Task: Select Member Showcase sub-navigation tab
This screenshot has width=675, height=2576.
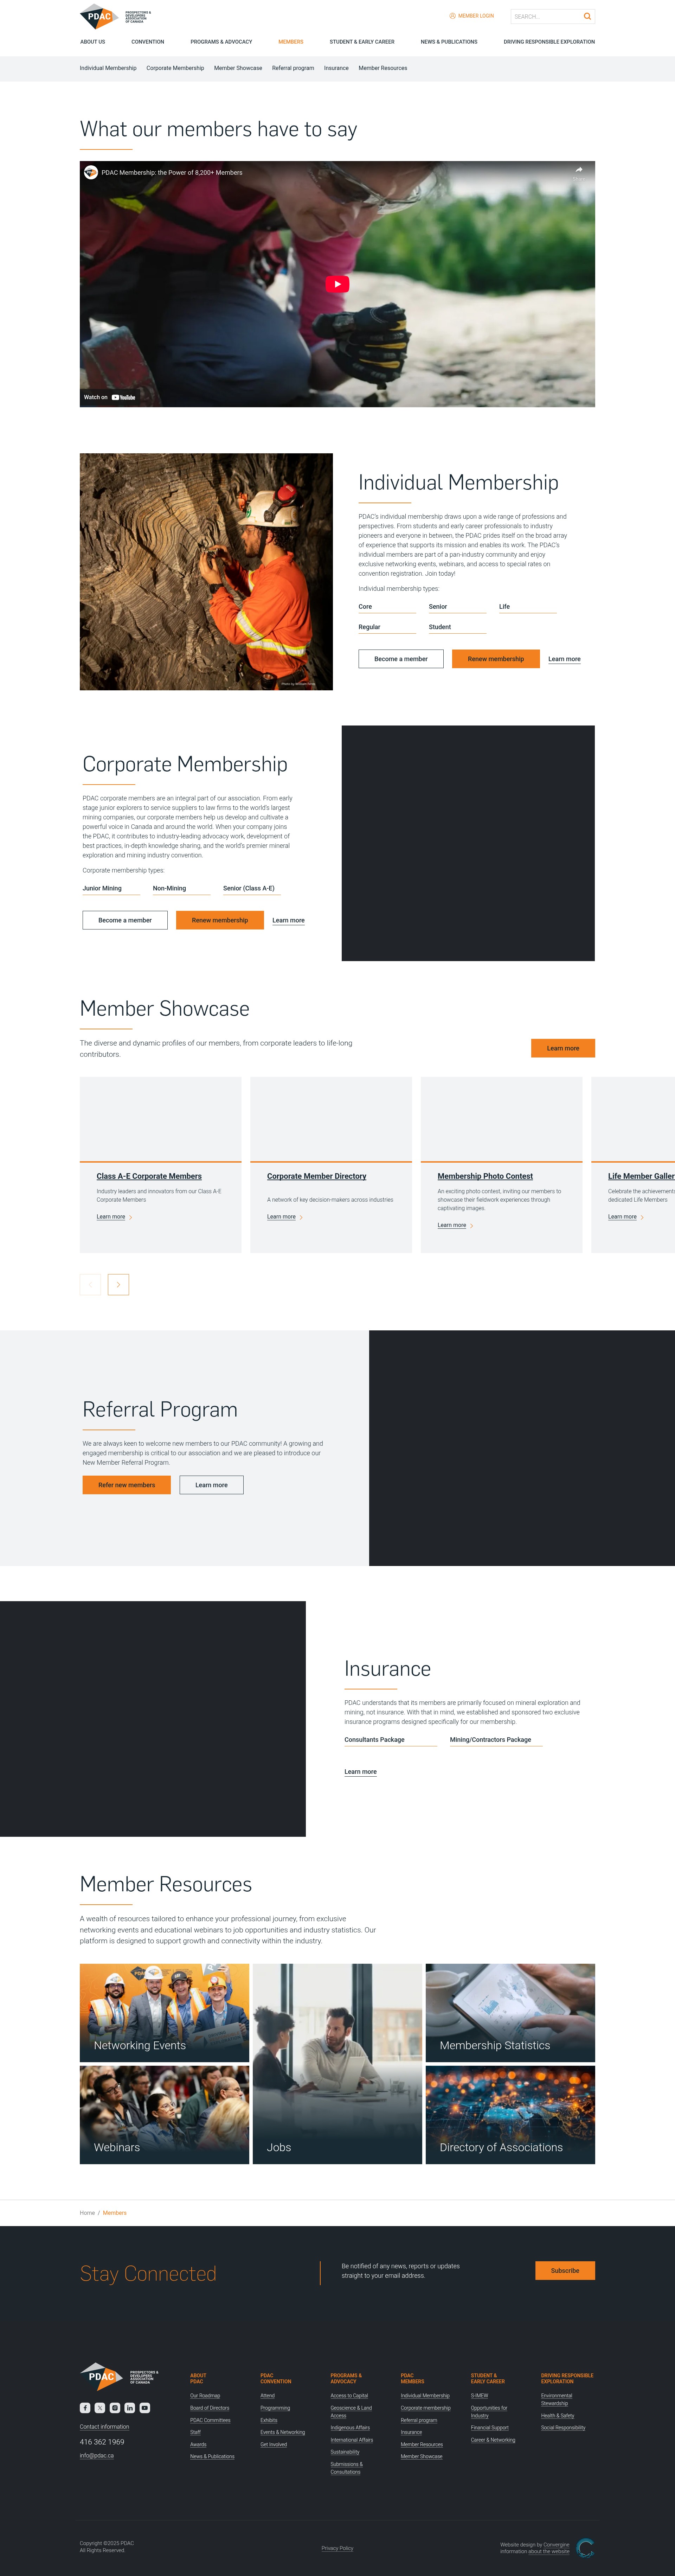Action: [238, 68]
